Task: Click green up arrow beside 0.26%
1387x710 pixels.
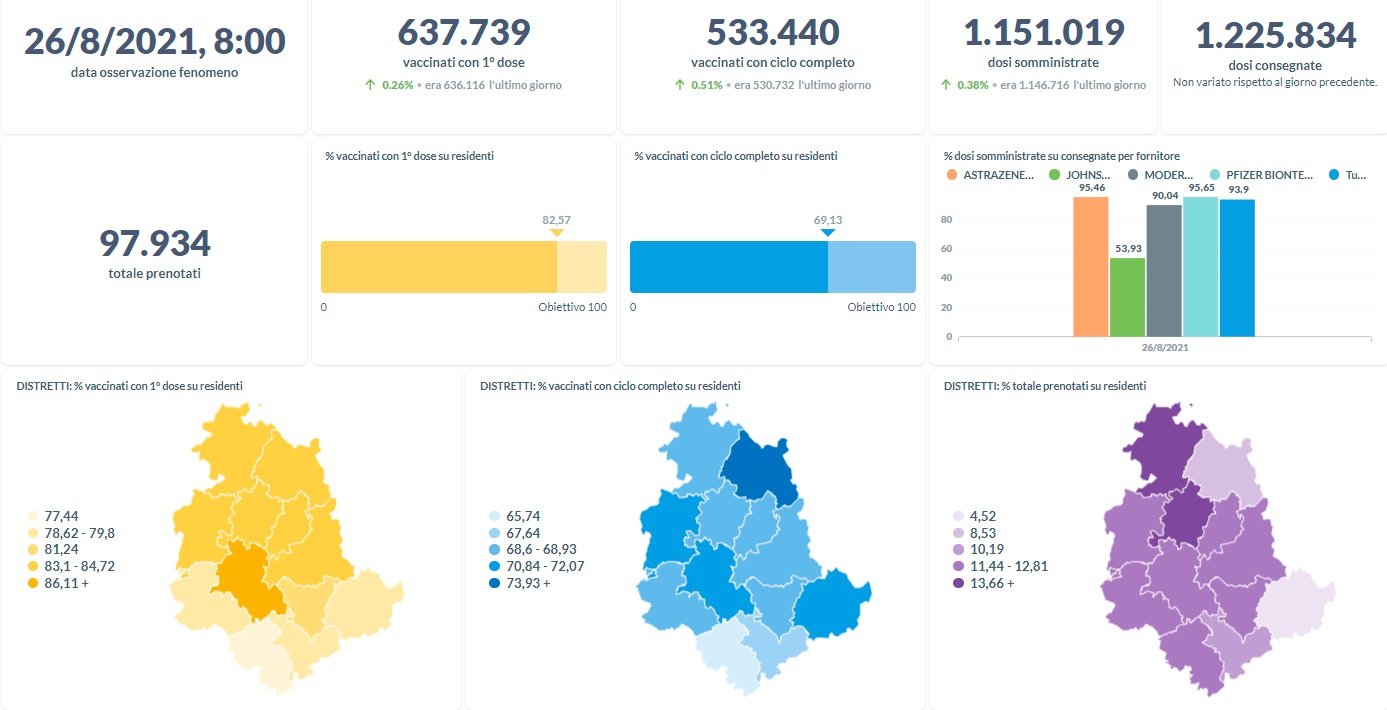Action: (x=370, y=86)
